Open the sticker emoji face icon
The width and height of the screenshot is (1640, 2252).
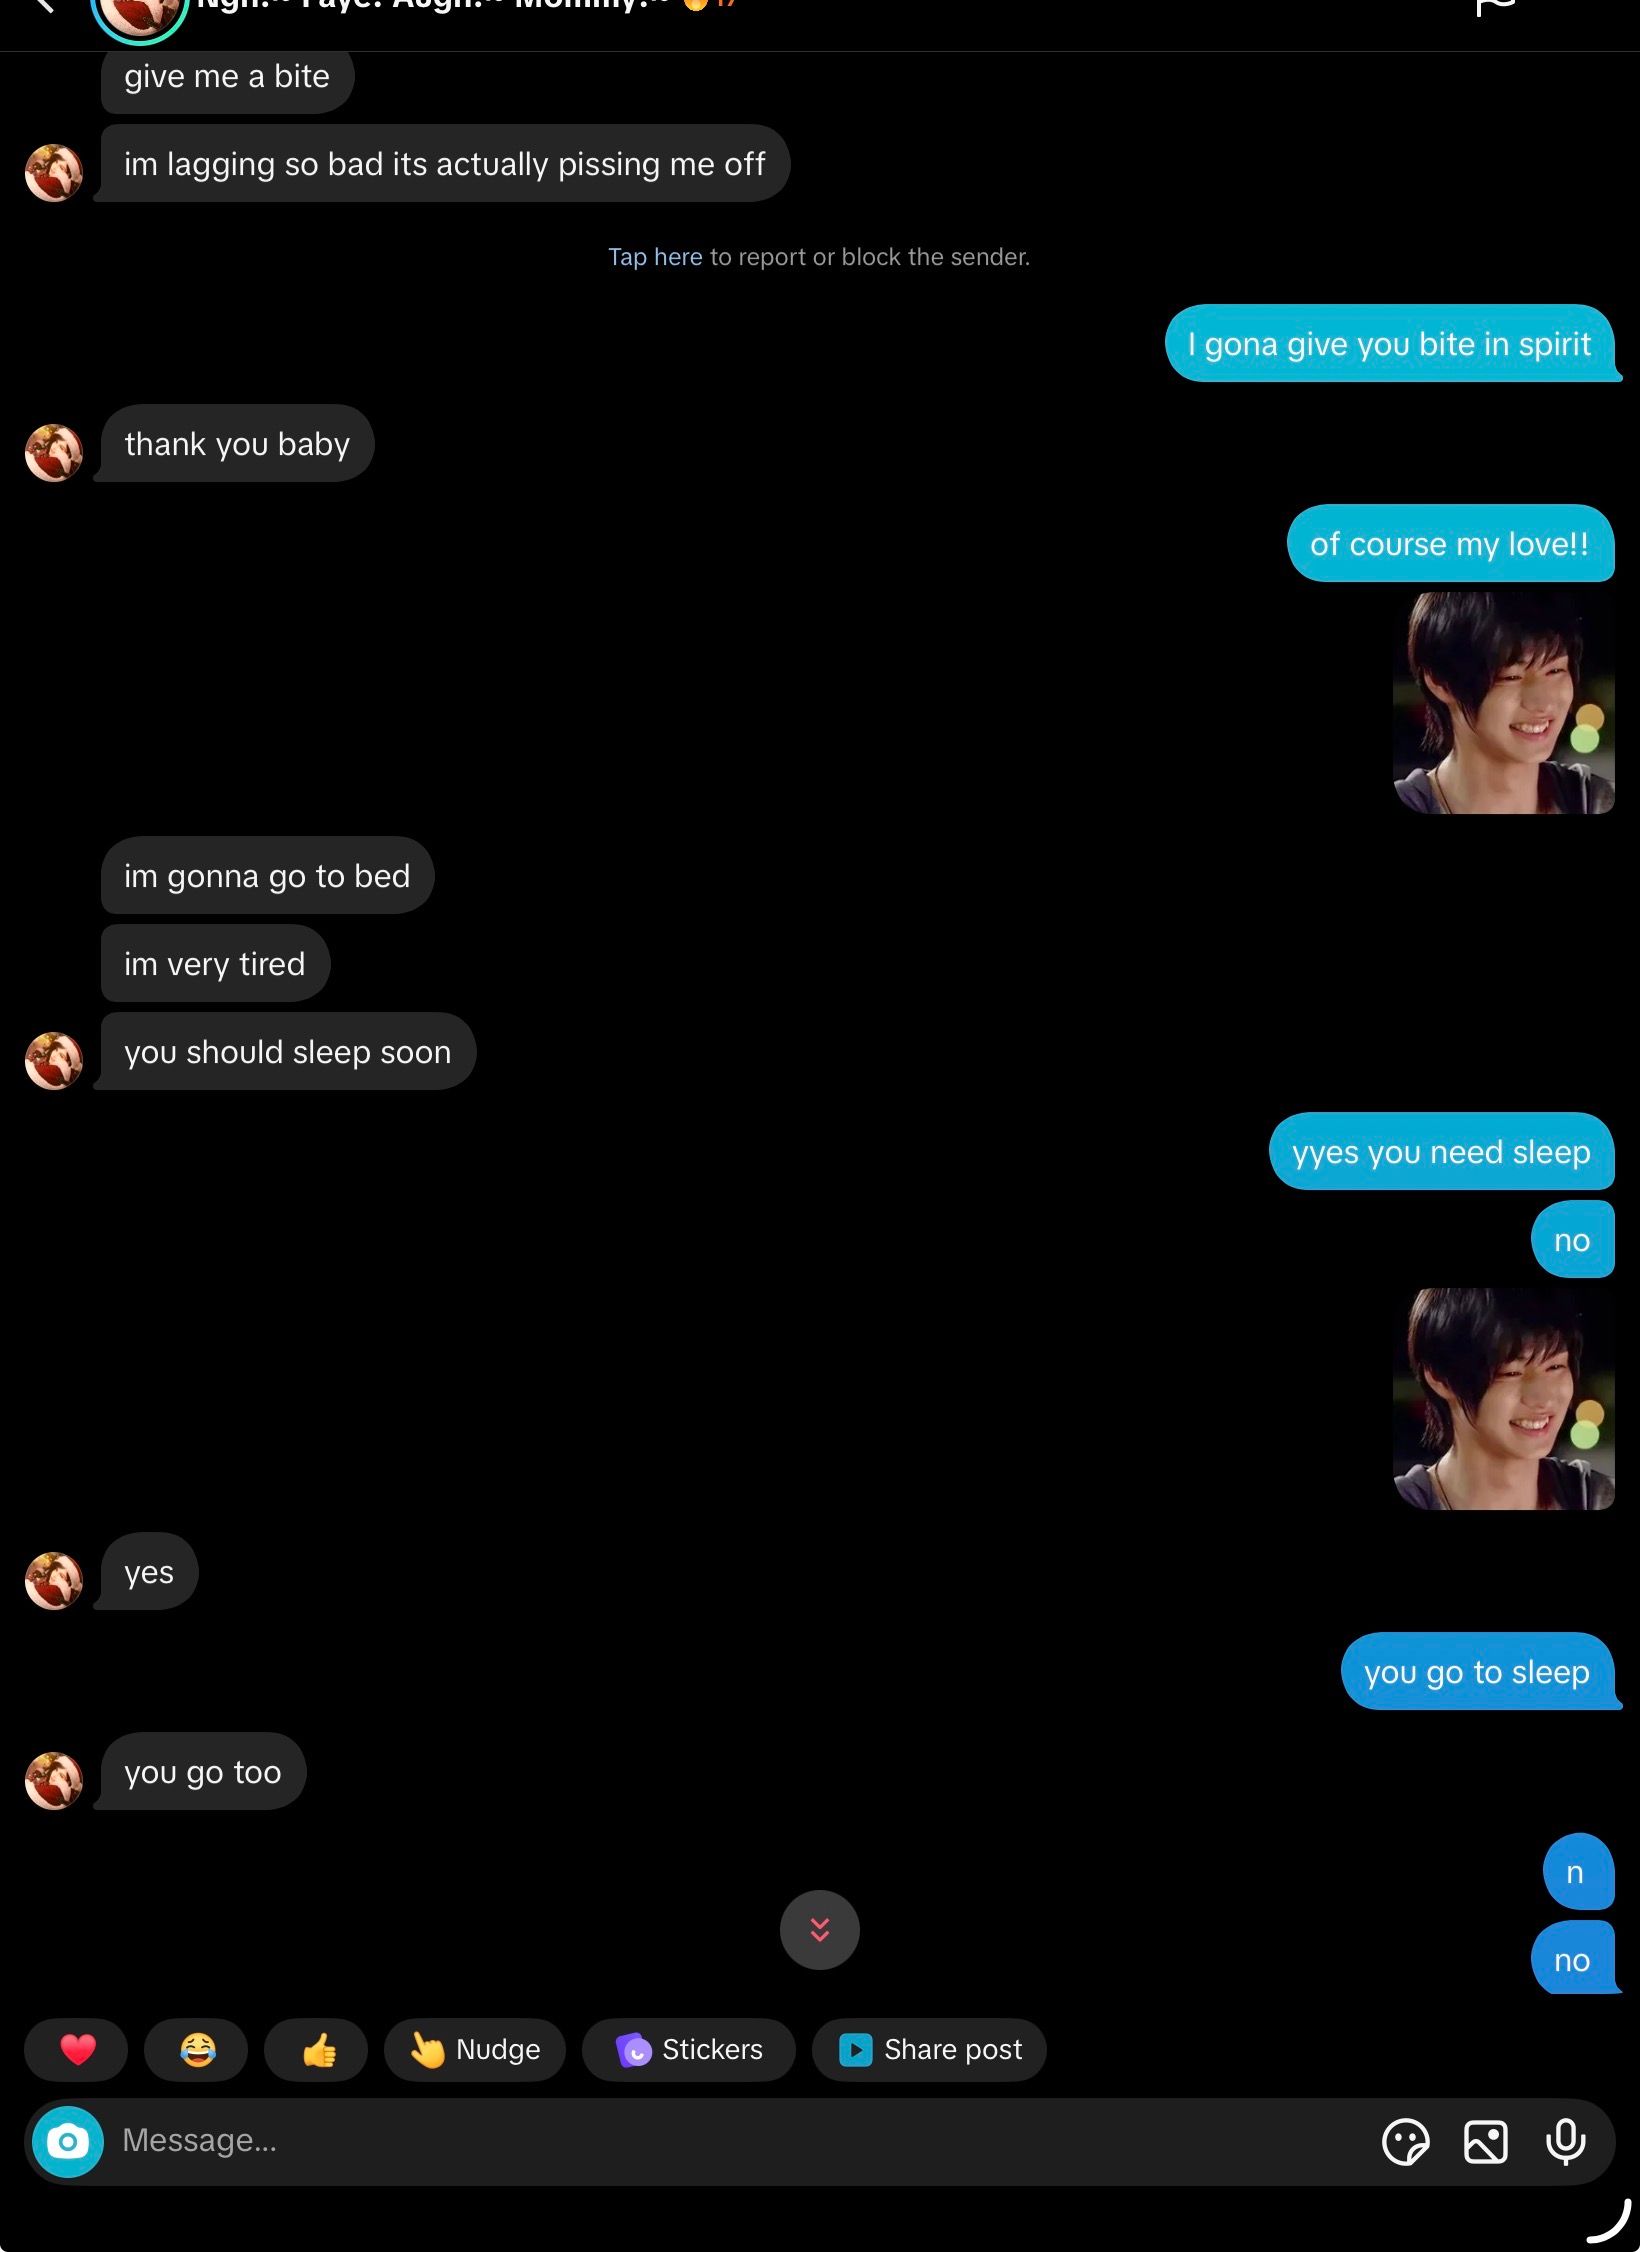(1405, 2142)
